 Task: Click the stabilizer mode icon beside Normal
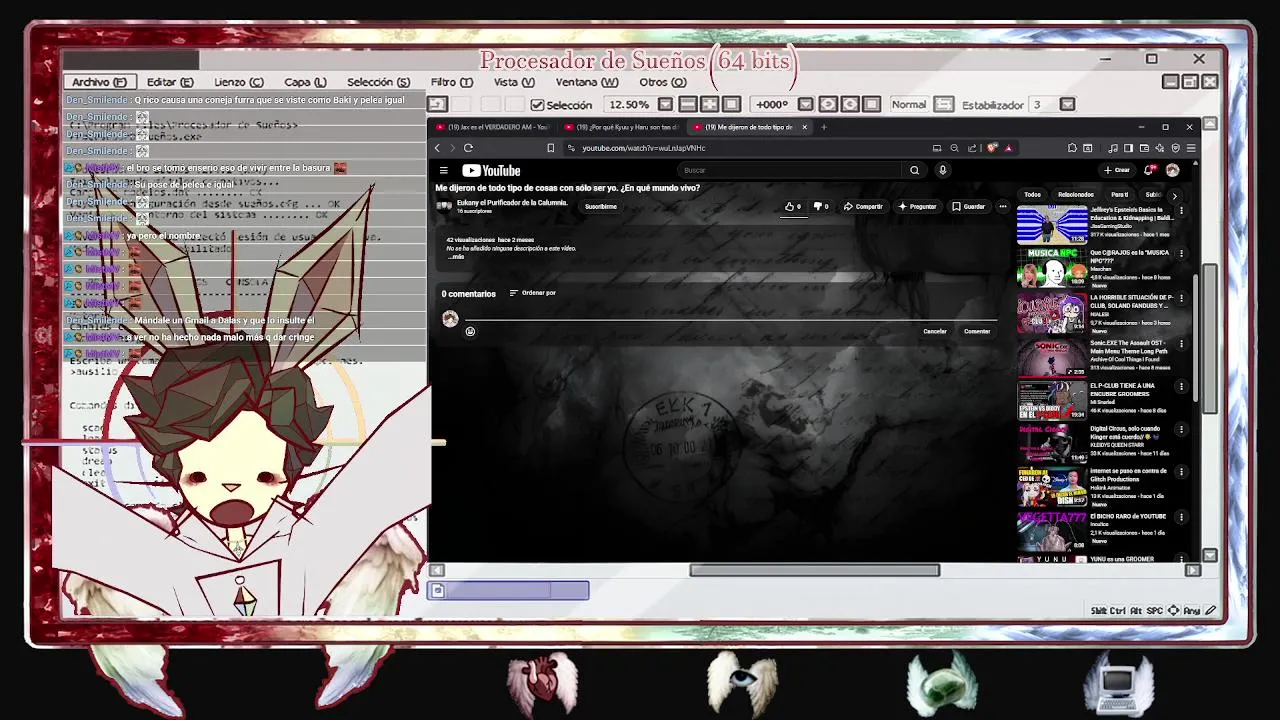(x=944, y=104)
